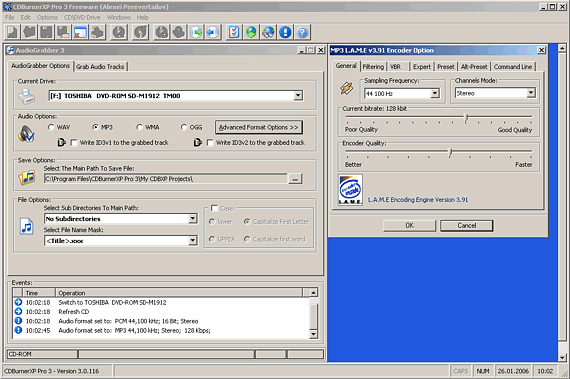The width and height of the screenshot is (570, 379).
Task: Click the Refresh CD event arrow icon
Action: click(x=18, y=311)
